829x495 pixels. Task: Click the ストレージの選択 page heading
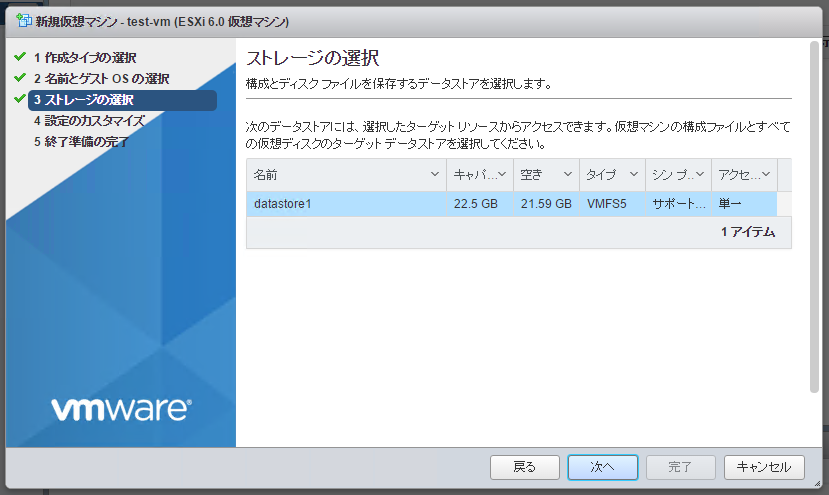pos(312,57)
